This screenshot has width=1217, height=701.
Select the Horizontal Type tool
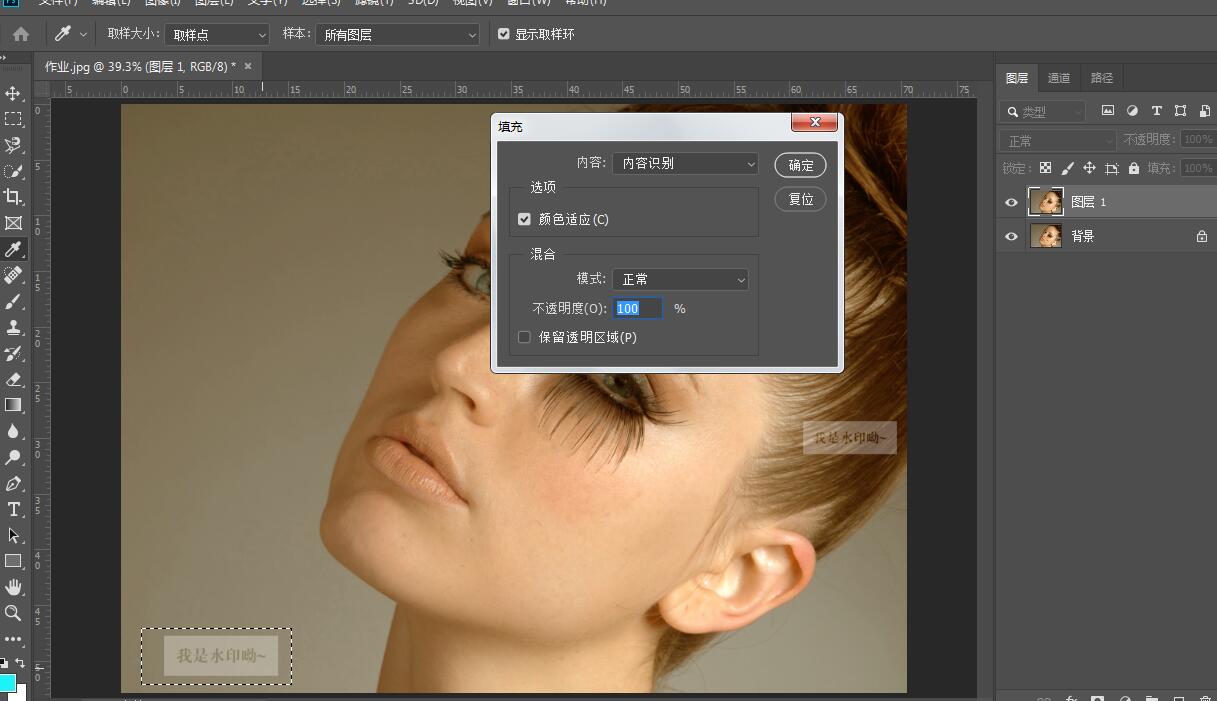click(x=13, y=509)
